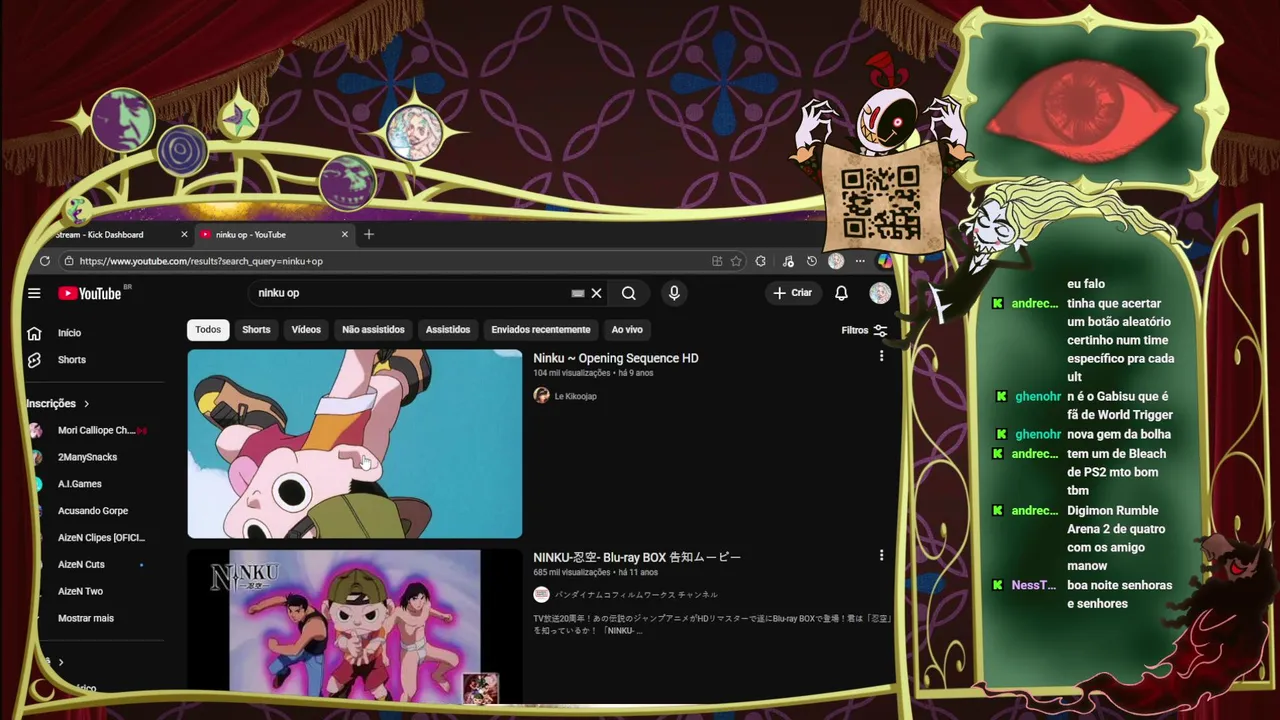Play the Ninku Opening Sequence thumbnail
Screen dimensions: 1280x720
point(355,444)
